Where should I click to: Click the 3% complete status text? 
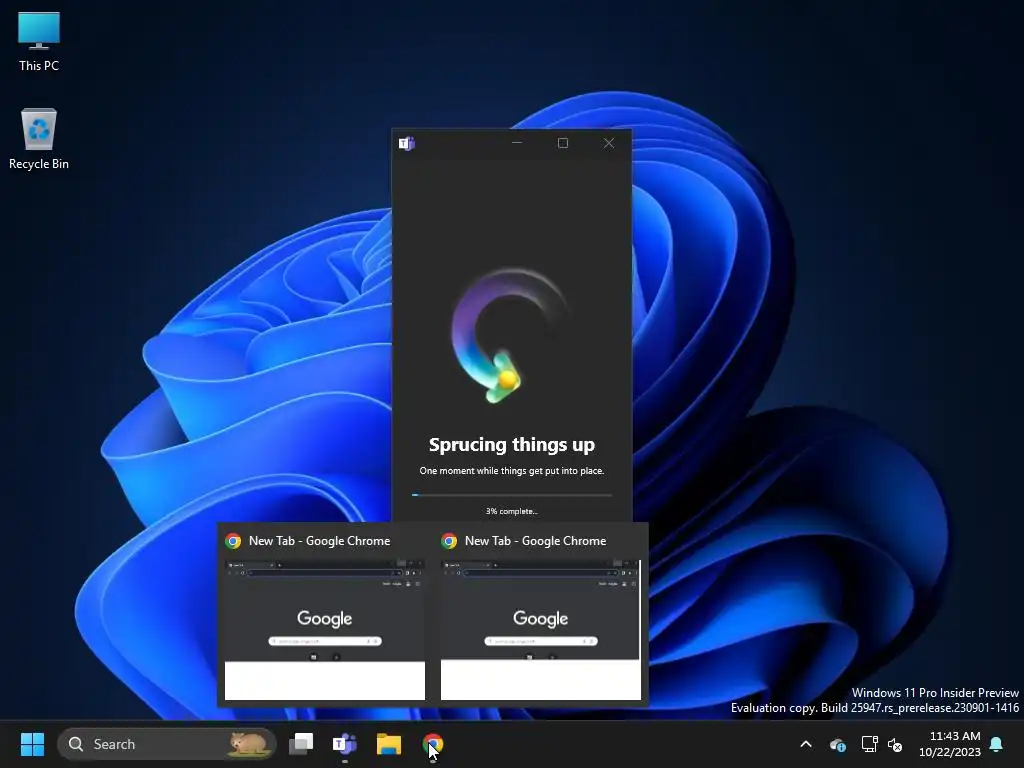point(512,511)
